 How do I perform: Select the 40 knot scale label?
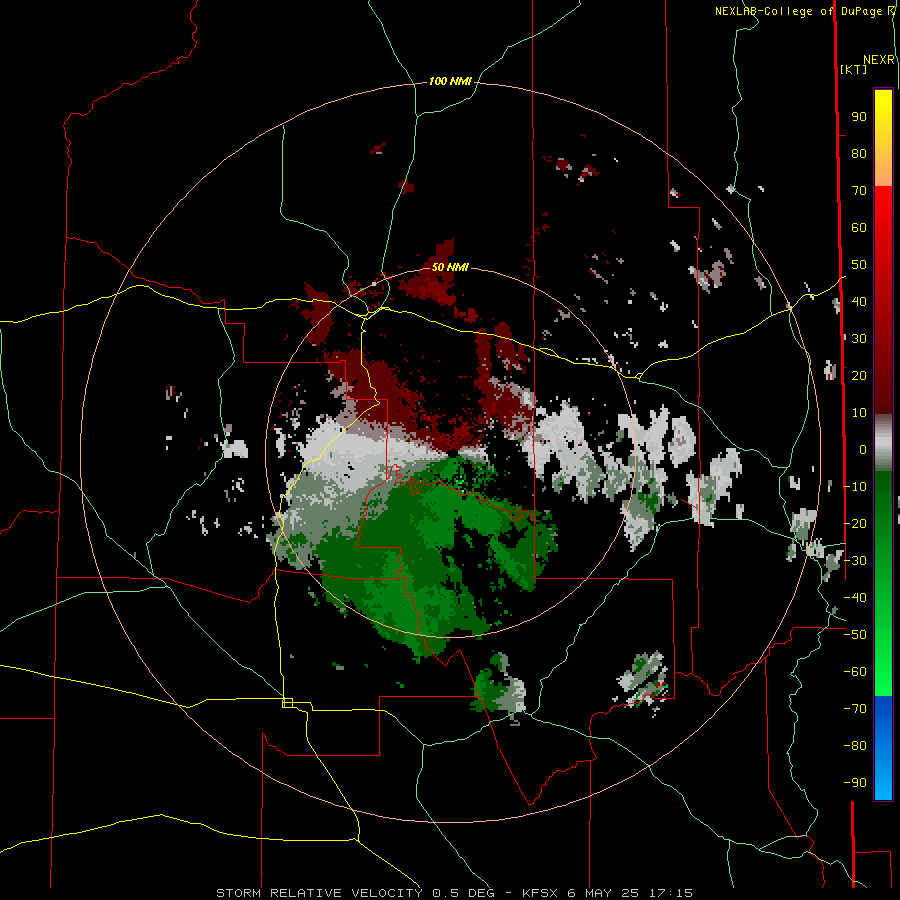tap(859, 302)
